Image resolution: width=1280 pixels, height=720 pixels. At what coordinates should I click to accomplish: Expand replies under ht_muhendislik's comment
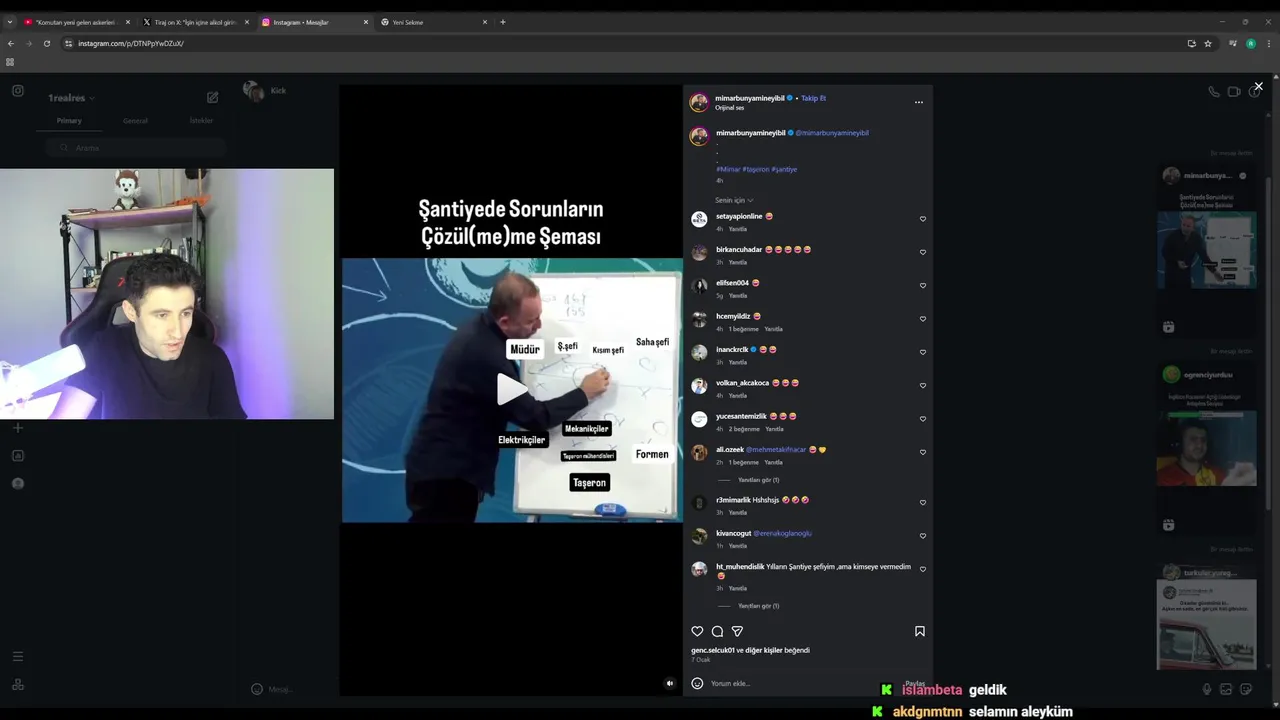(758, 606)
